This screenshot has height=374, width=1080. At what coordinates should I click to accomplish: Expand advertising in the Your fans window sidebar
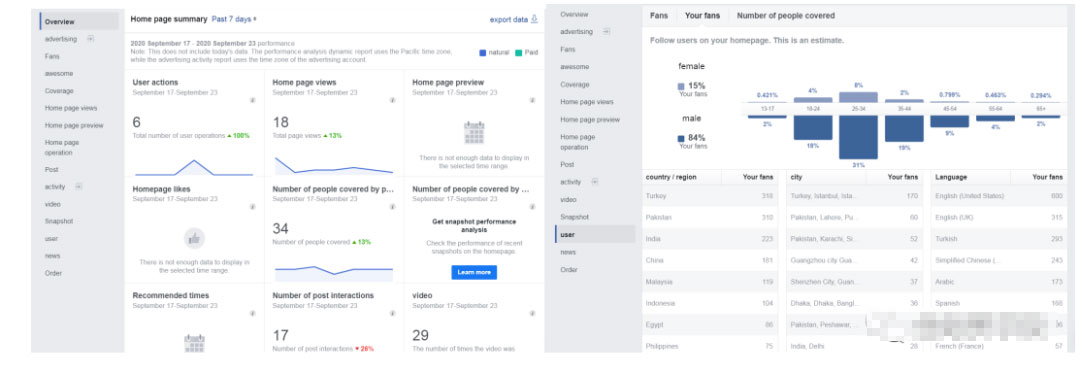606,32
